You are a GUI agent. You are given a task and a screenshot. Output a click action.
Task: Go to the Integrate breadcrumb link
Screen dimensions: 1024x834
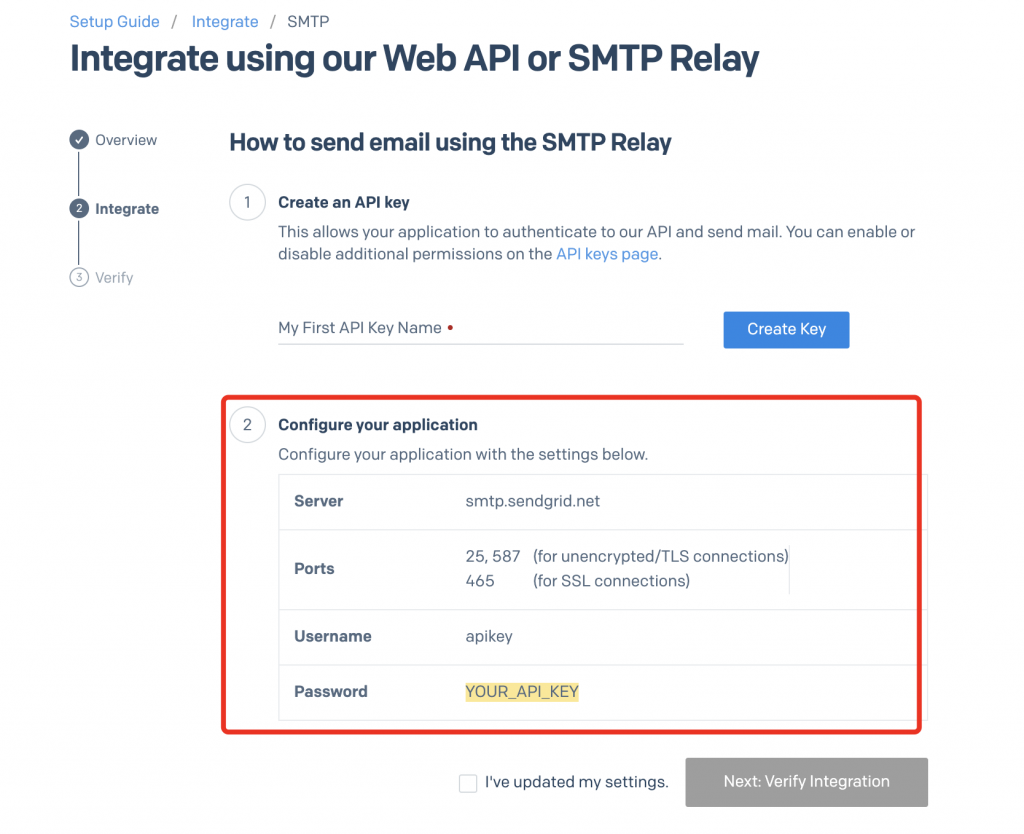225,21
